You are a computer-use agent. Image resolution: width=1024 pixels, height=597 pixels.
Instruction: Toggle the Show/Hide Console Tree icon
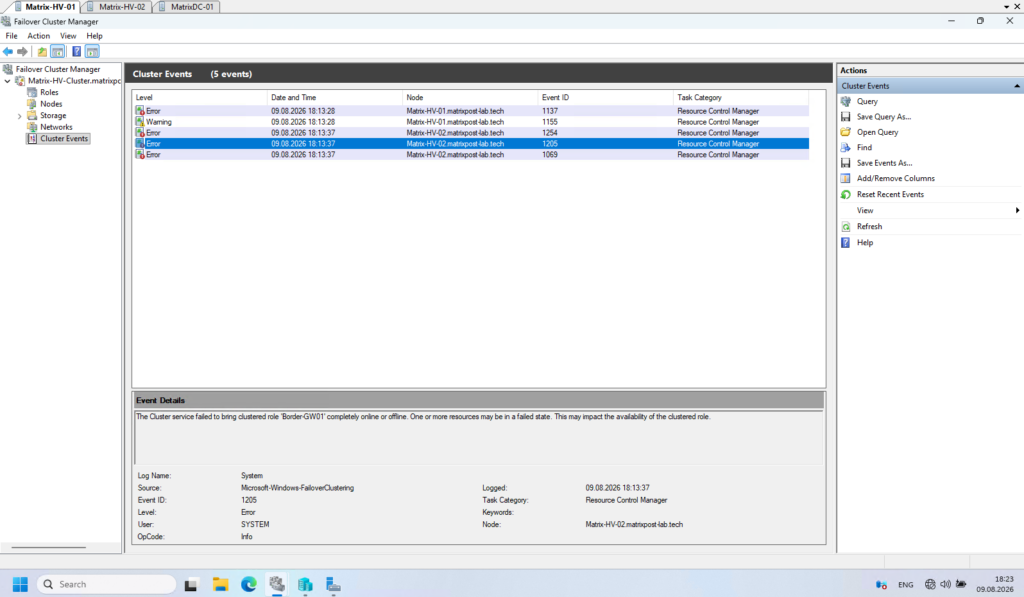[57, 52]
